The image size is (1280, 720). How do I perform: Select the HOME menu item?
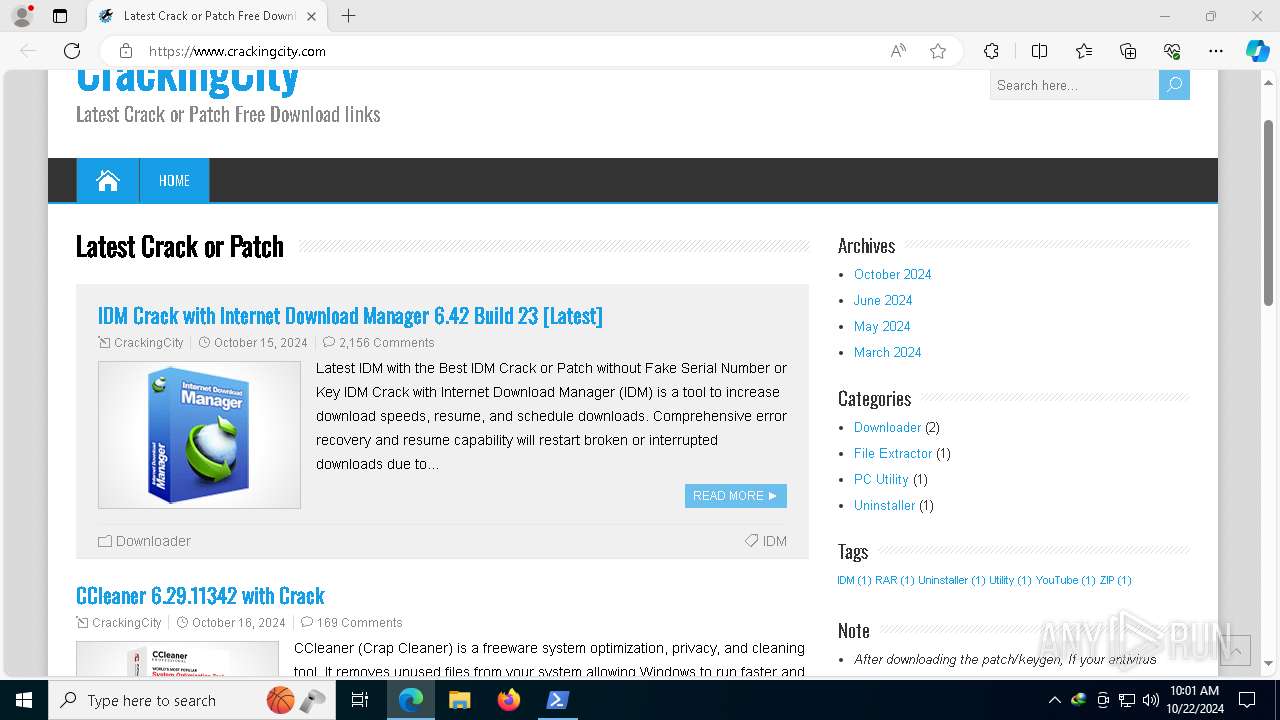174,181
